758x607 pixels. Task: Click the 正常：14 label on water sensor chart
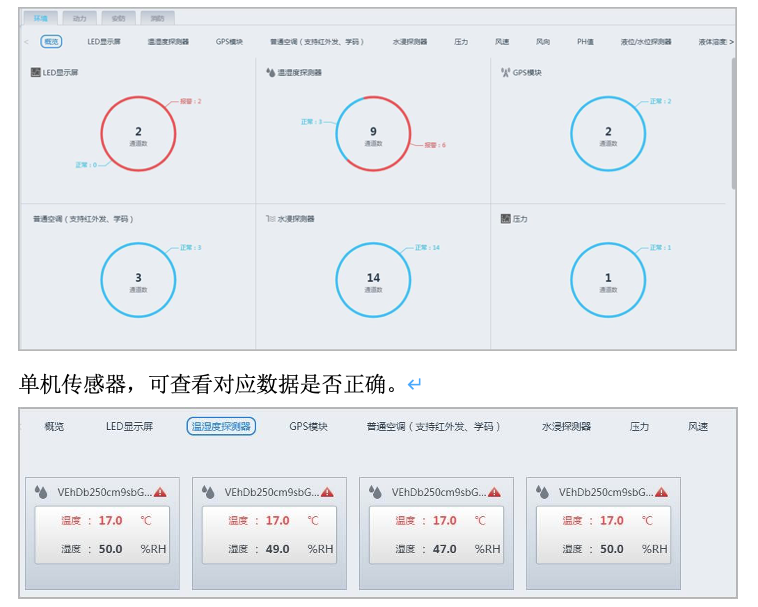[428, 247]
